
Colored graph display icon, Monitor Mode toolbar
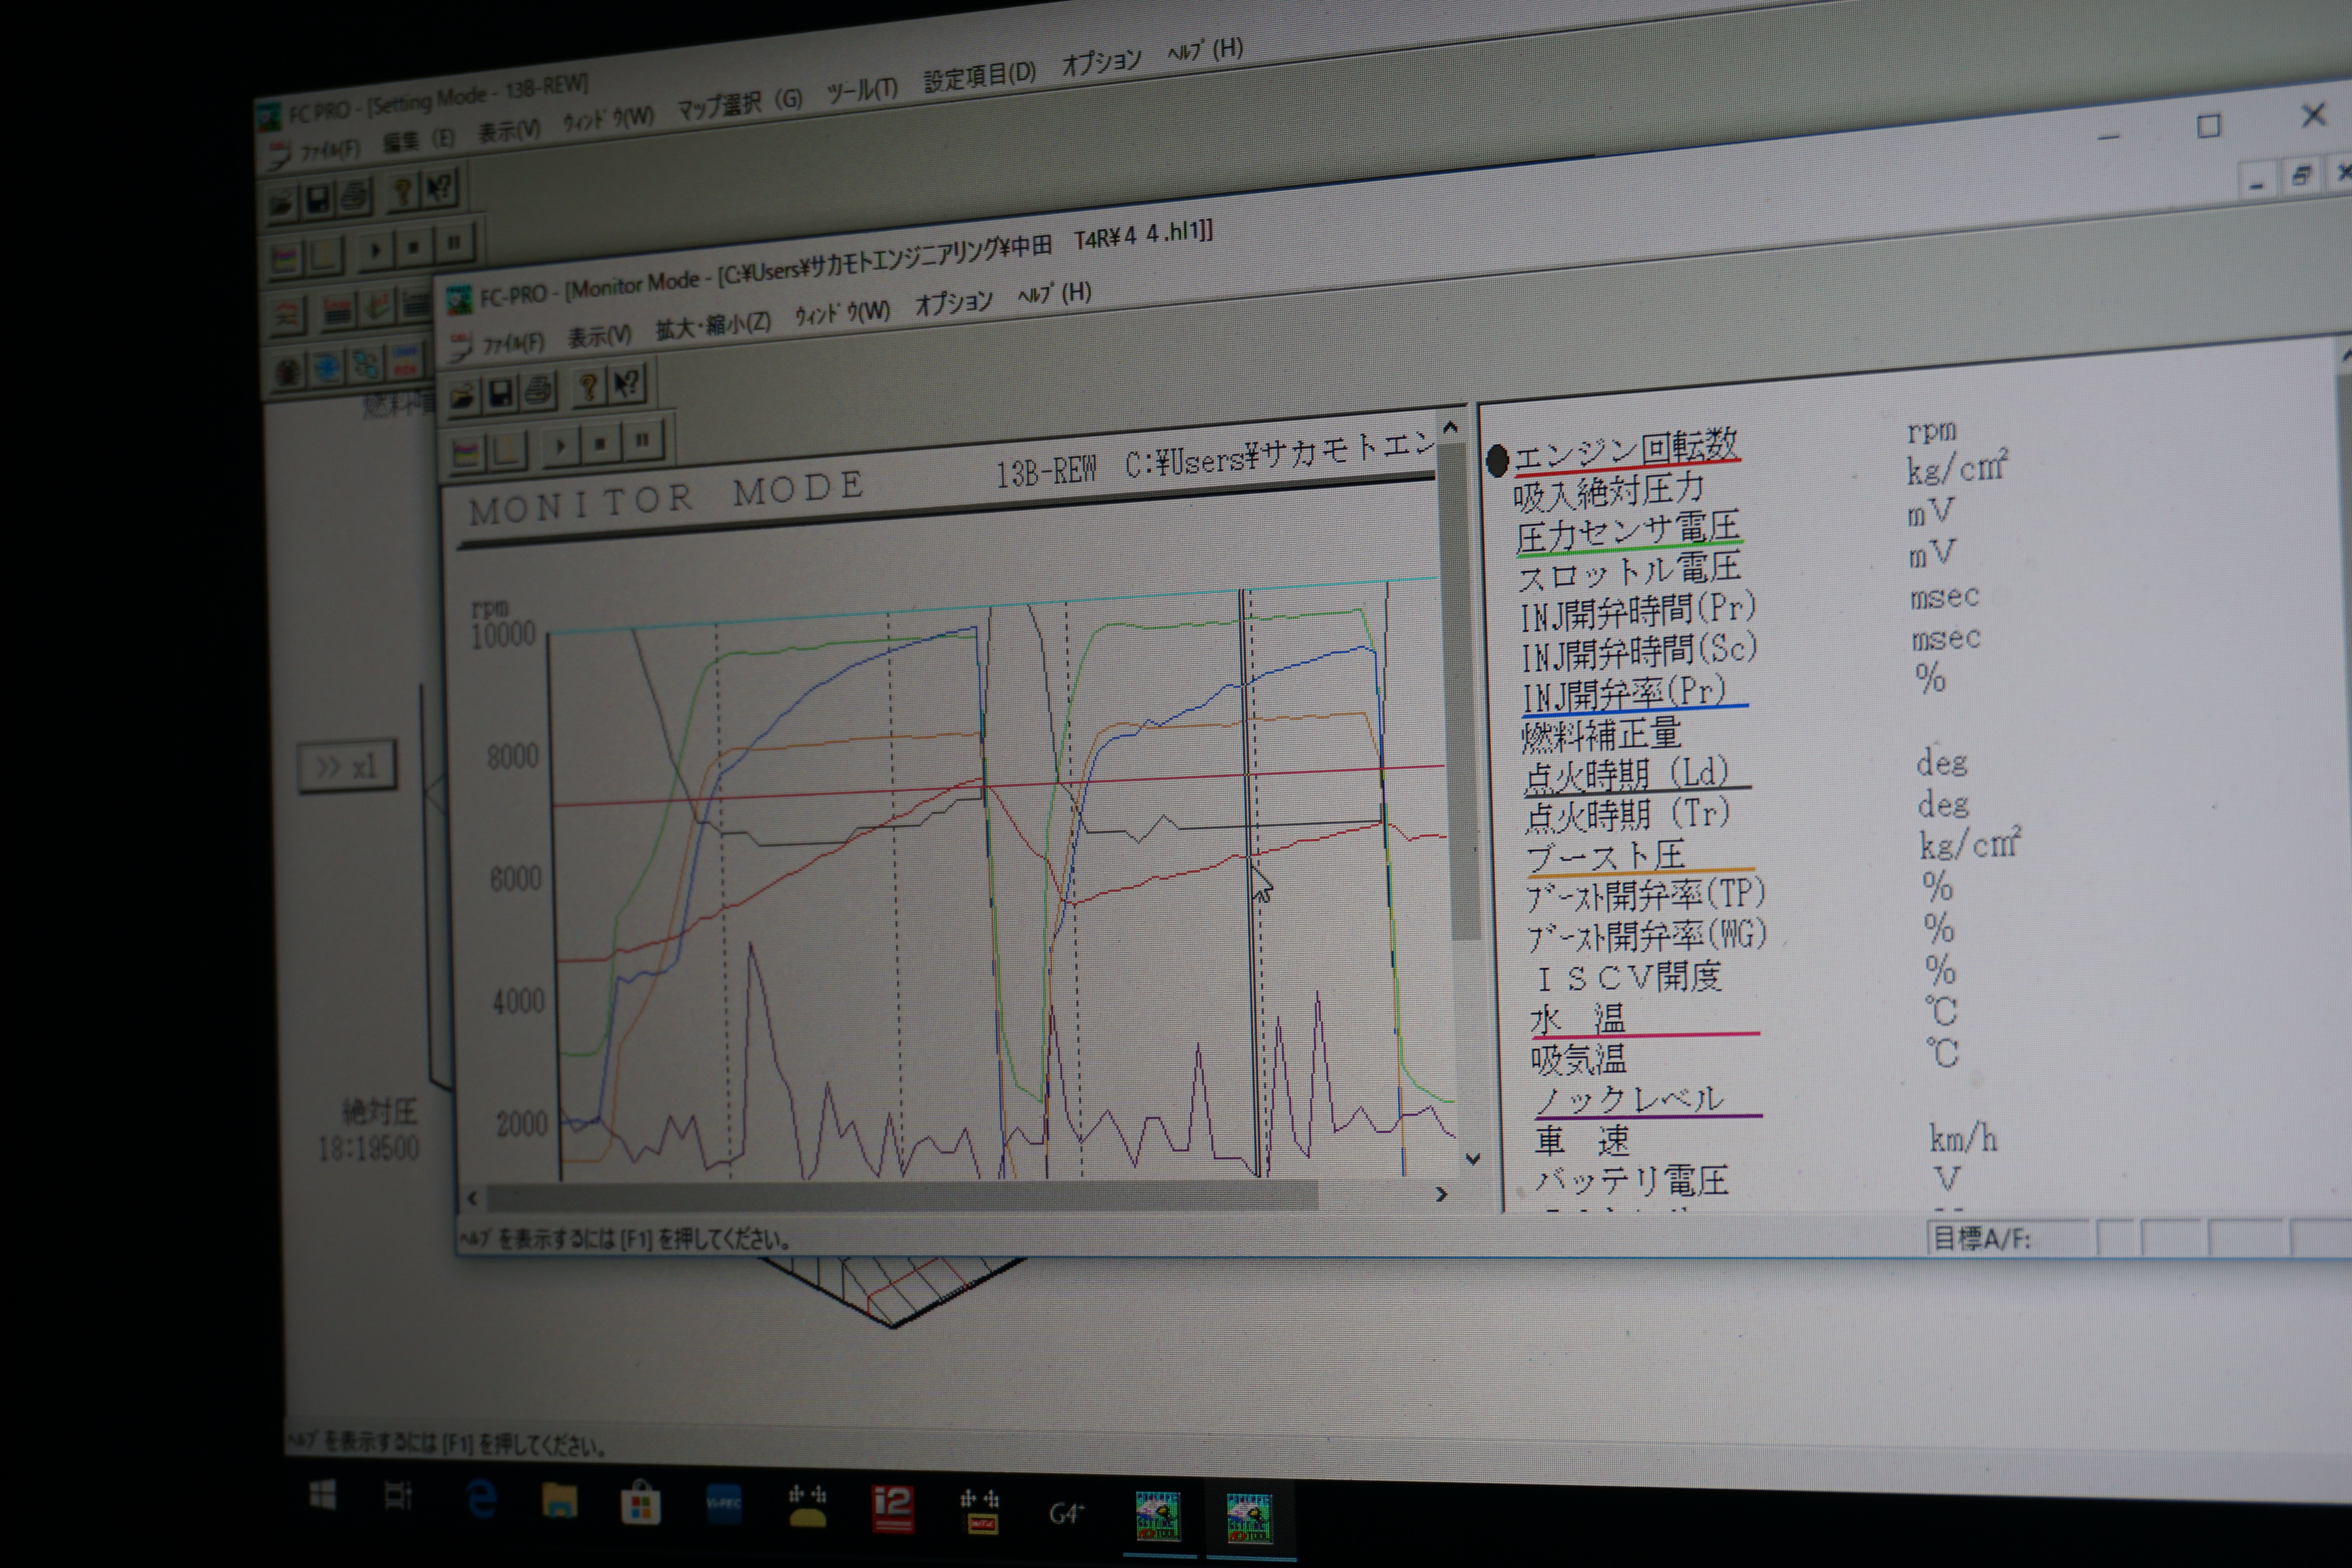point(466,454)
